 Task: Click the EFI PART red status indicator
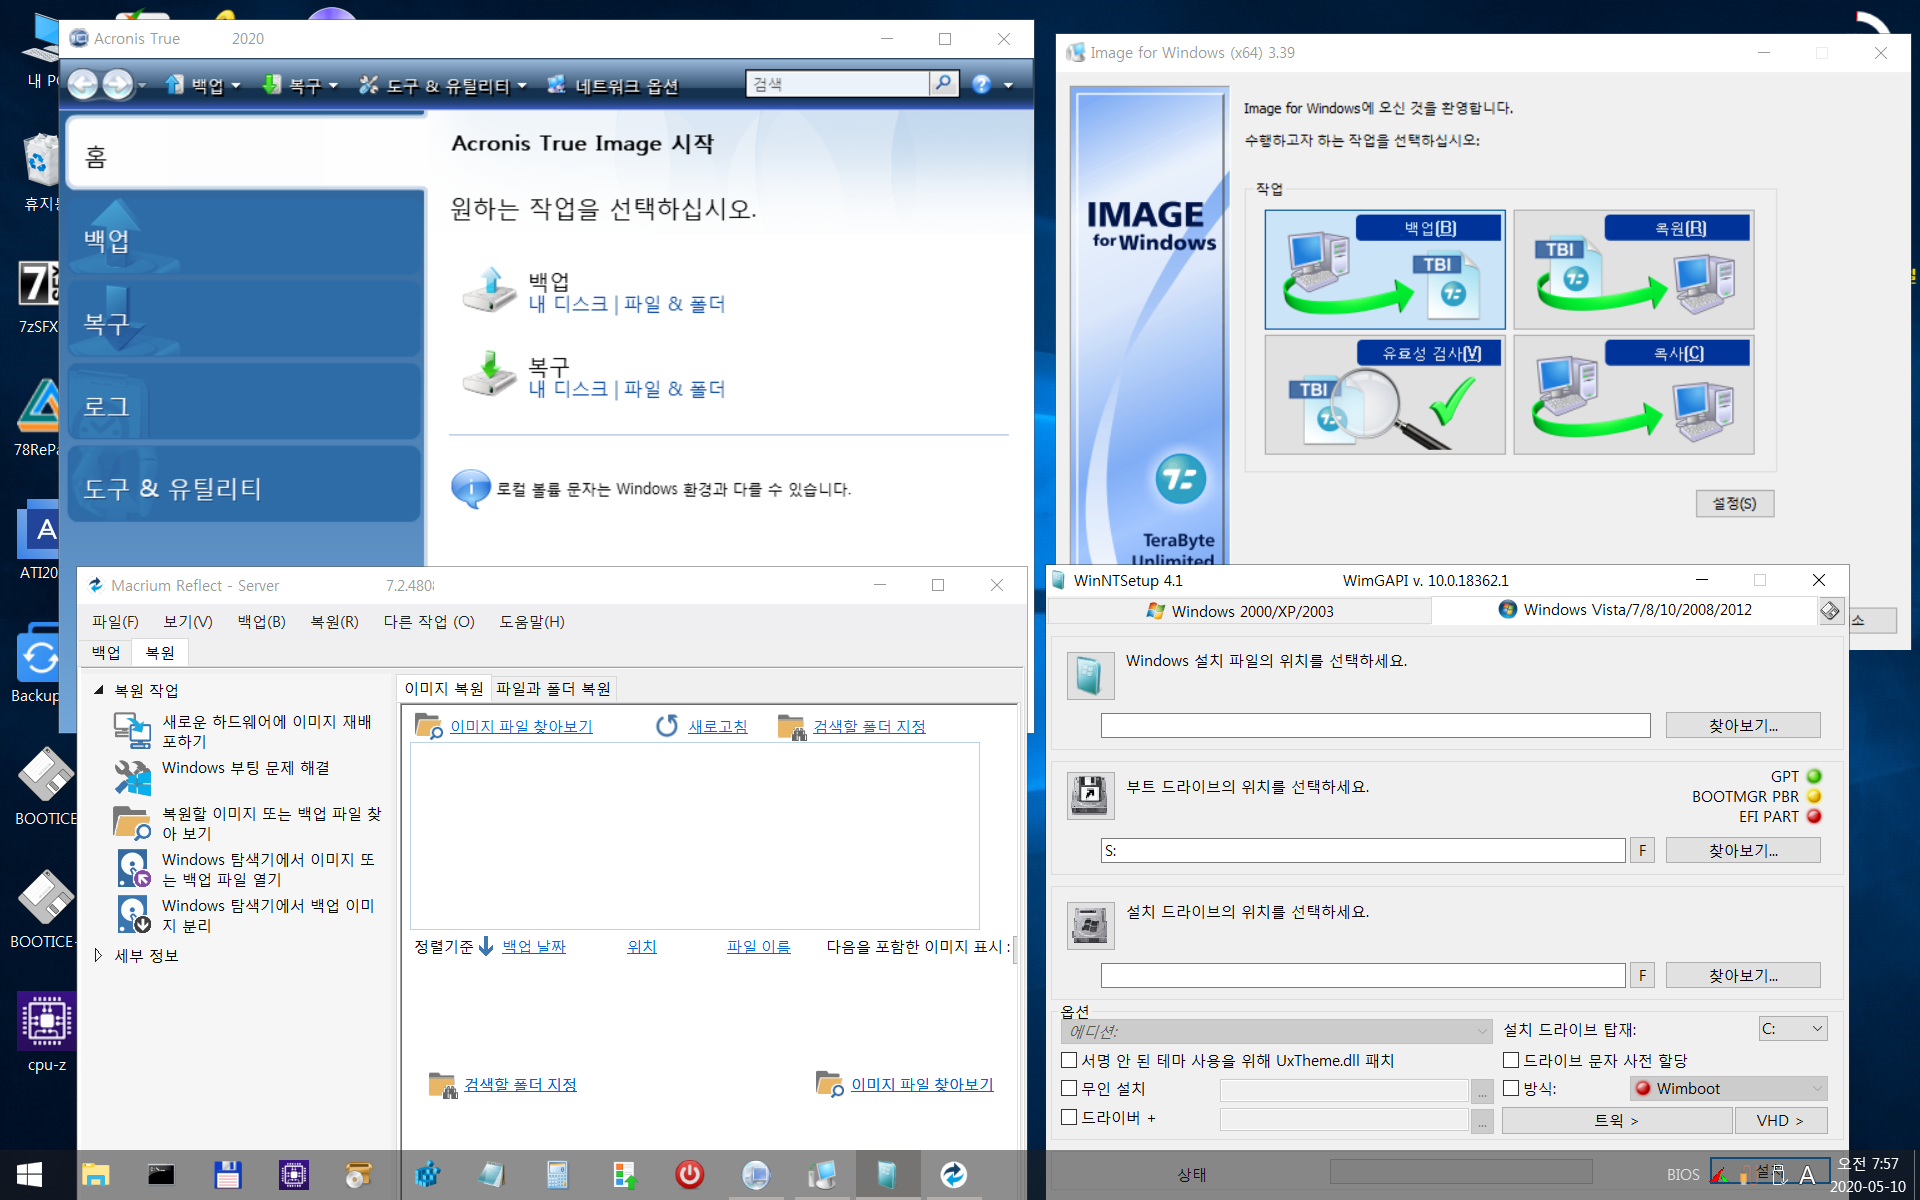1814,816
